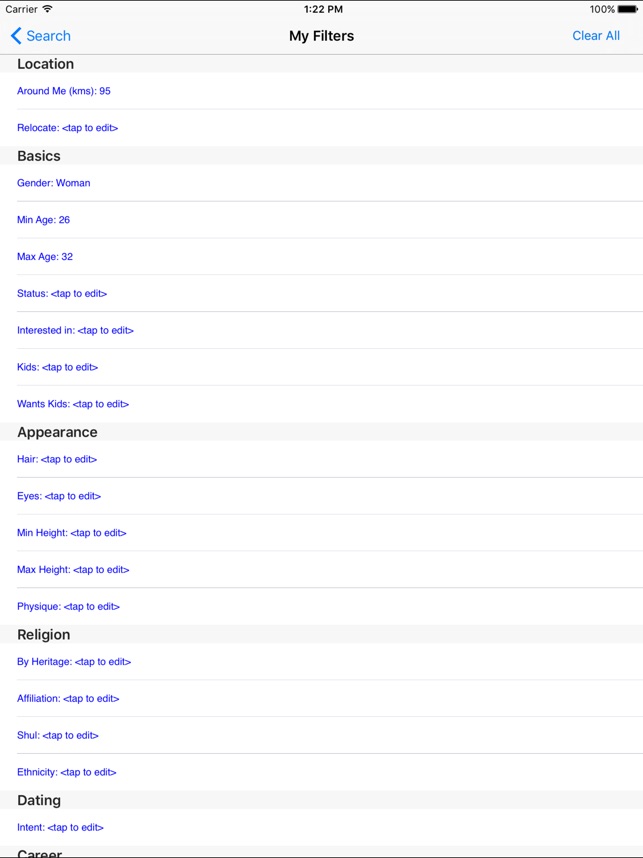Open the Relocate filter row
This screenshot has height=858, width=643.
click(x=74, y=128)
